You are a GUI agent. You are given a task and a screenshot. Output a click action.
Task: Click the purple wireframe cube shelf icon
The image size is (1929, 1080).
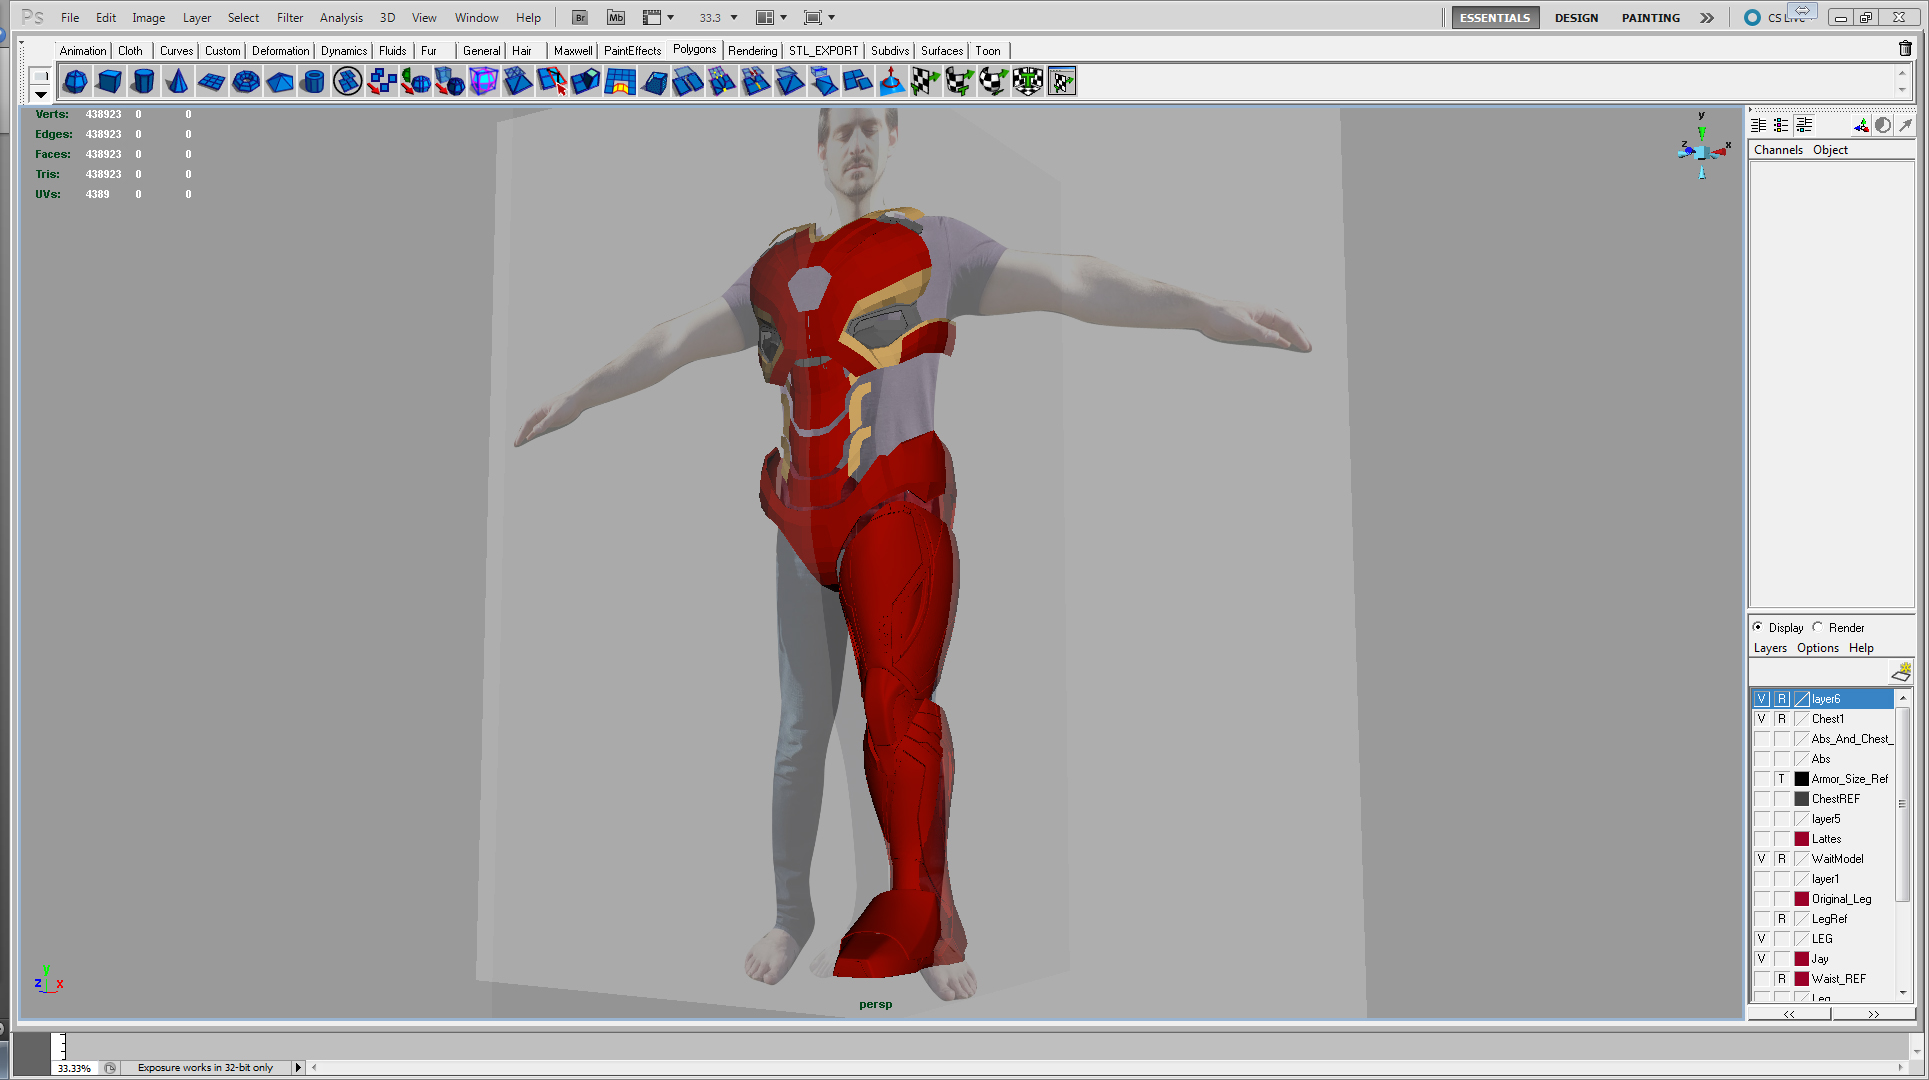[483, 82]
